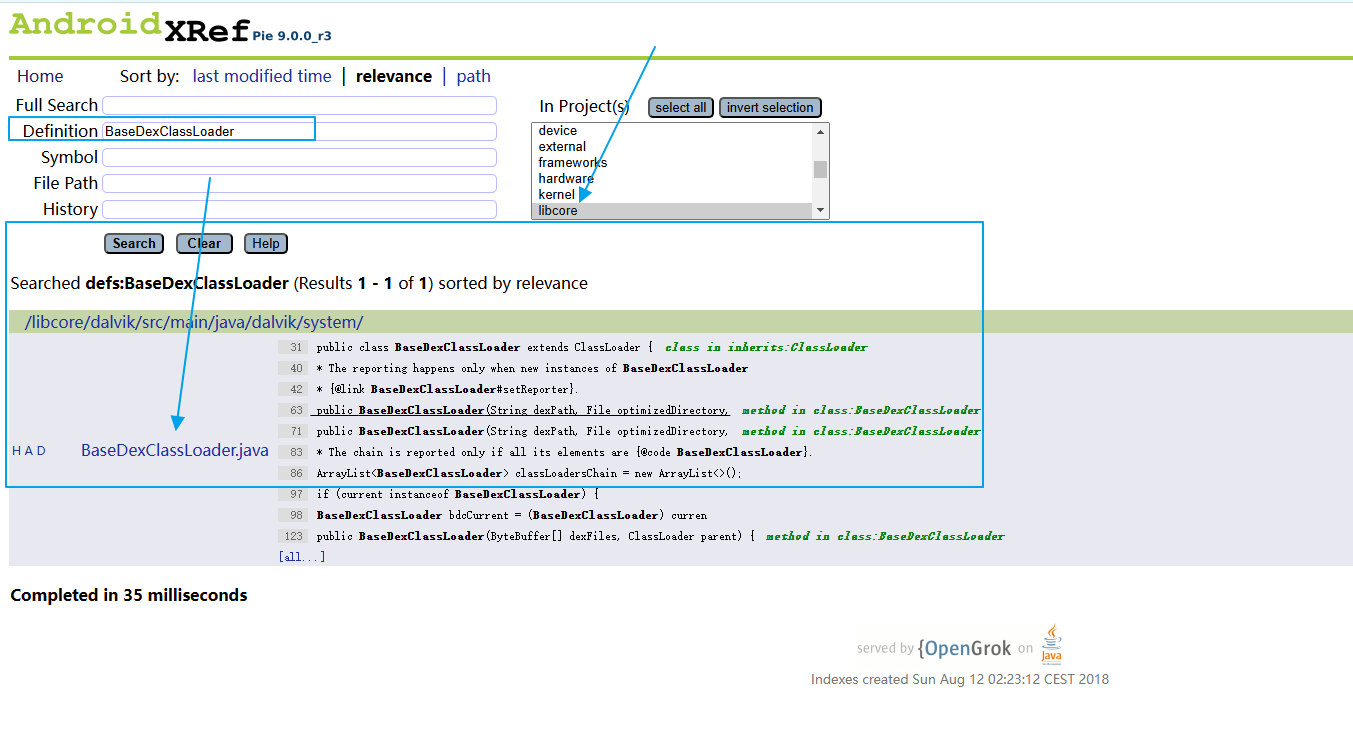
Task: Choose the hardware project
Action: [x=672, y=179]
